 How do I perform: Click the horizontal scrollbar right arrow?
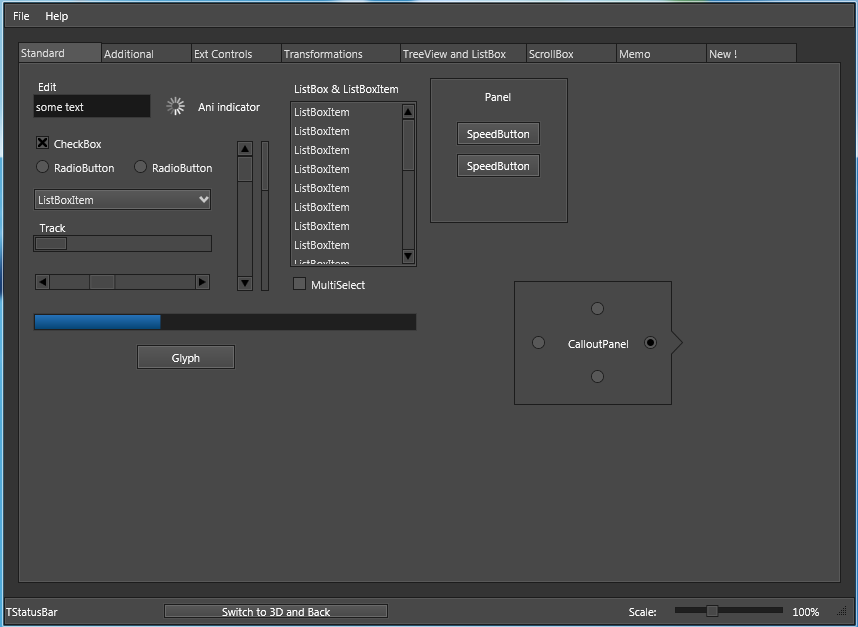pos(202,282)
